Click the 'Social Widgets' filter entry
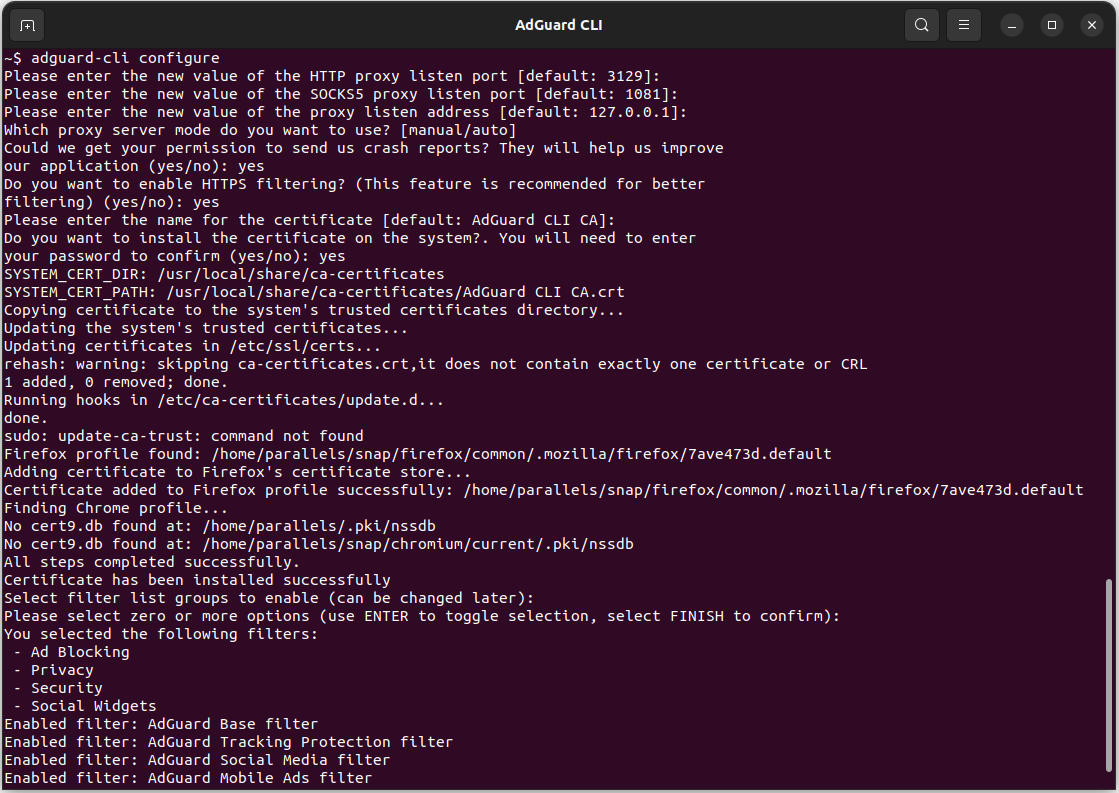Screen dimensions: 1119x793 coord(93,706)
